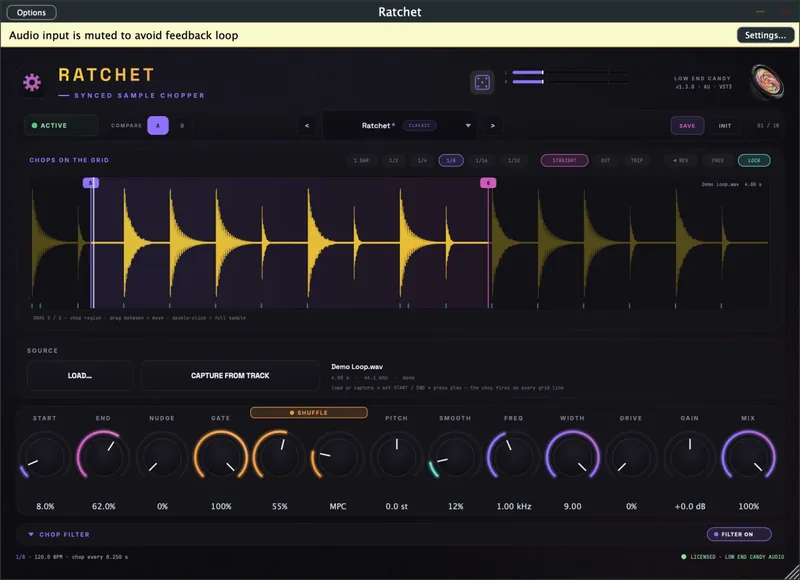The height and width of the screenshot is (580, 800).
Task: Click the Low End Candy swirl logo
Action: pos(766,82)
